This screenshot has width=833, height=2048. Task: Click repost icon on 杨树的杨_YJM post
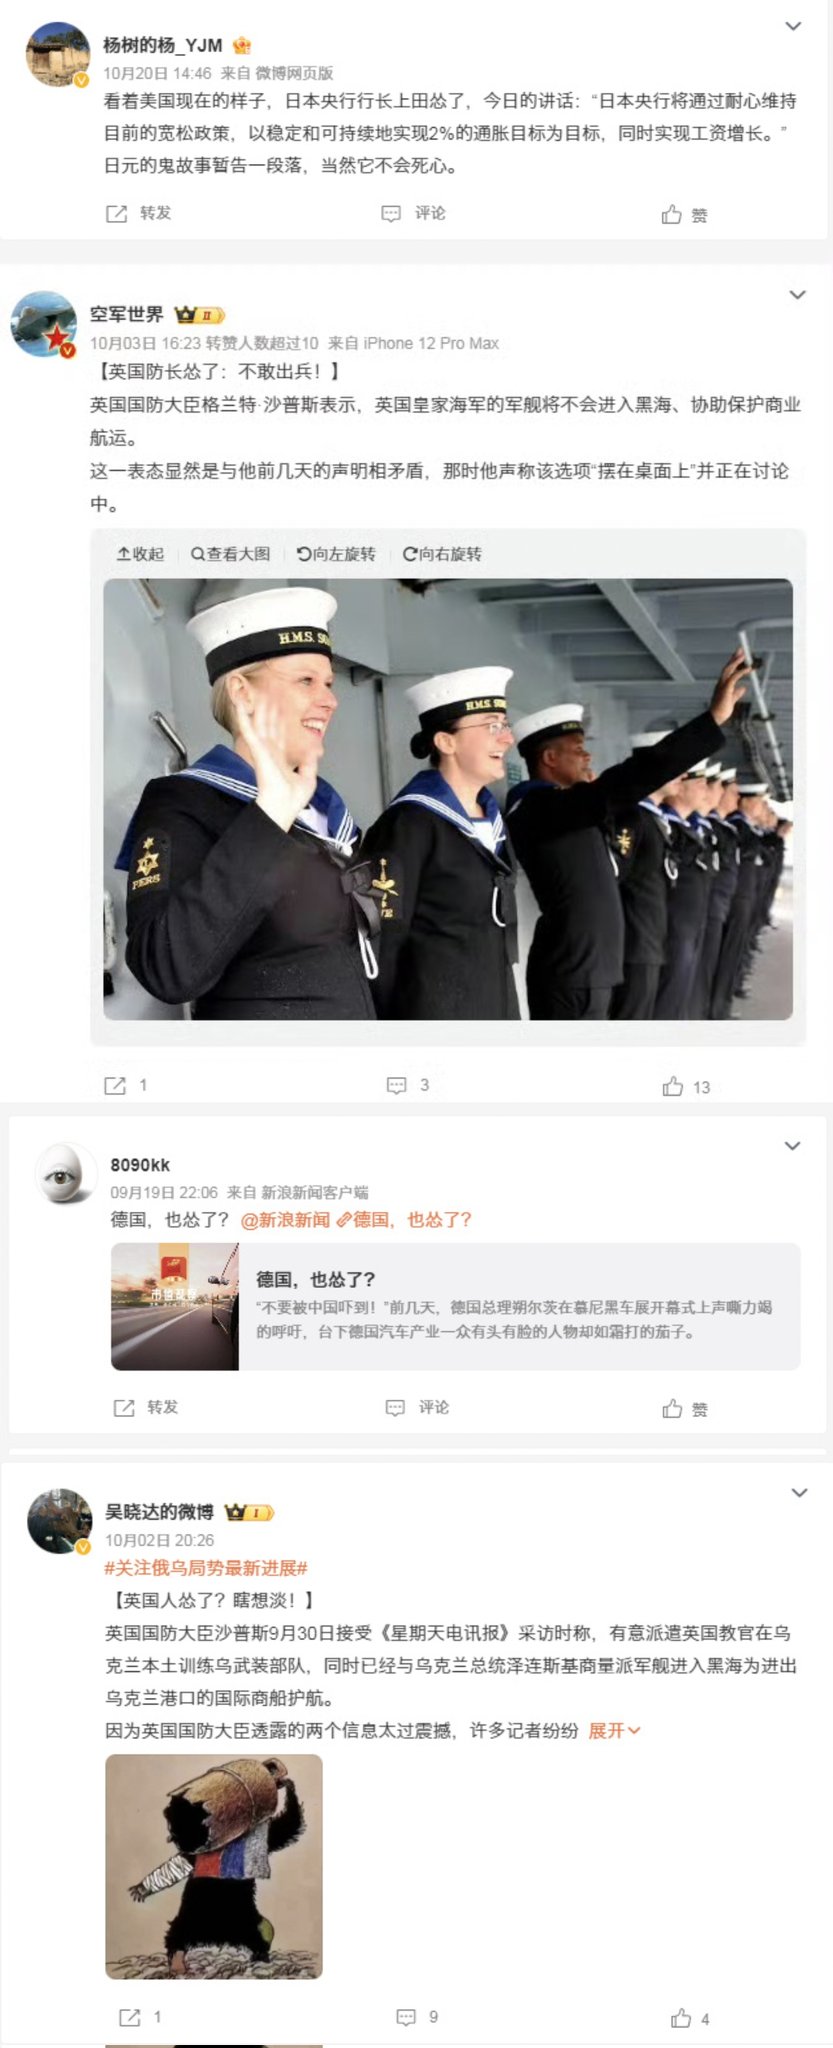coord(117,213)
